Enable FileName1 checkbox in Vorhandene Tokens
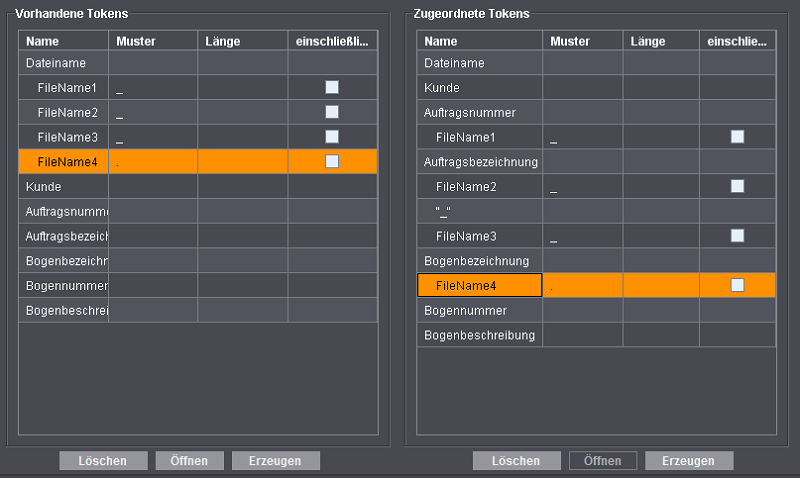Image resolution: width=800 pixels, height=478 pixels. tap(332, 88)
